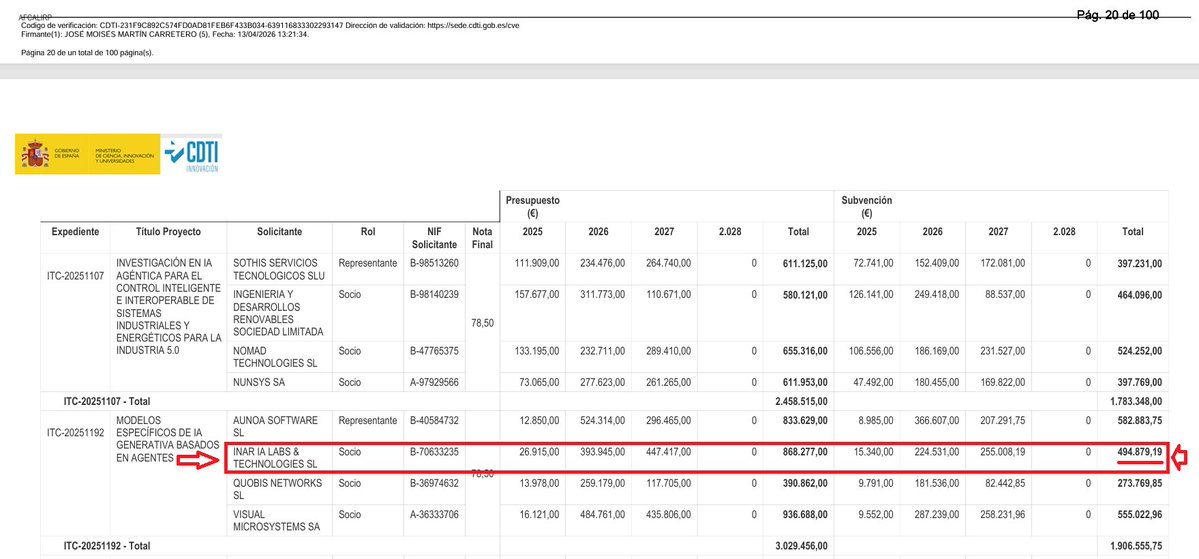The width and height of the screenshot is (1199, 559).
Task: Click NIF B-70633235
Action: pyautogui.click(x=434, y=452)
